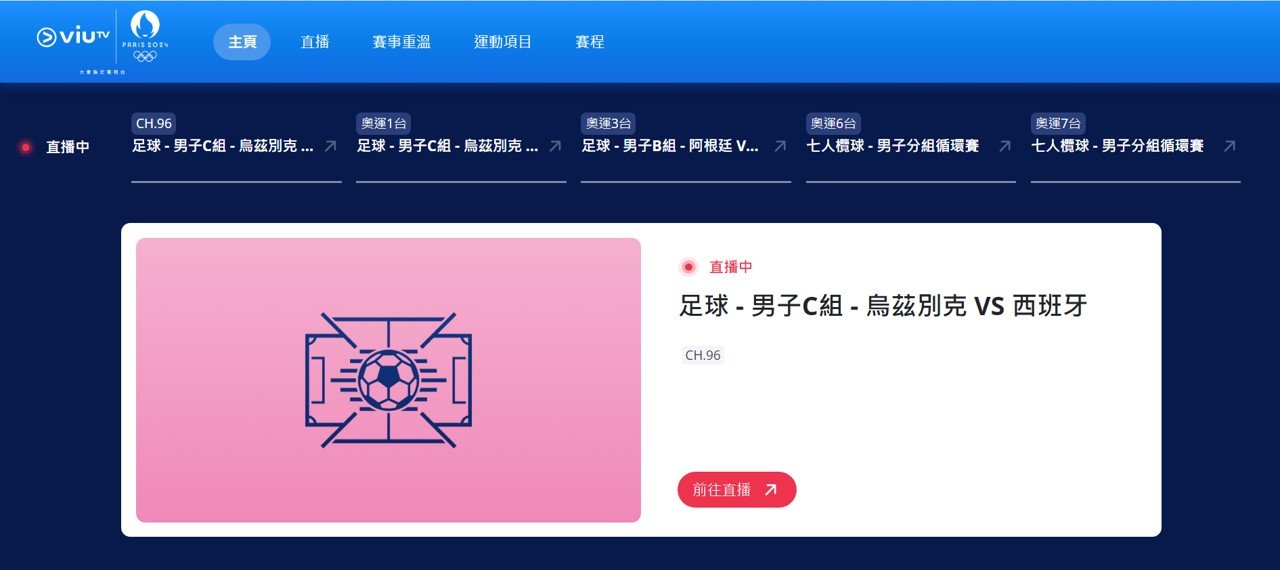Click the red live indicator beside 直播中
This screenshot has width=1280, height=570.
click(26, 147)
